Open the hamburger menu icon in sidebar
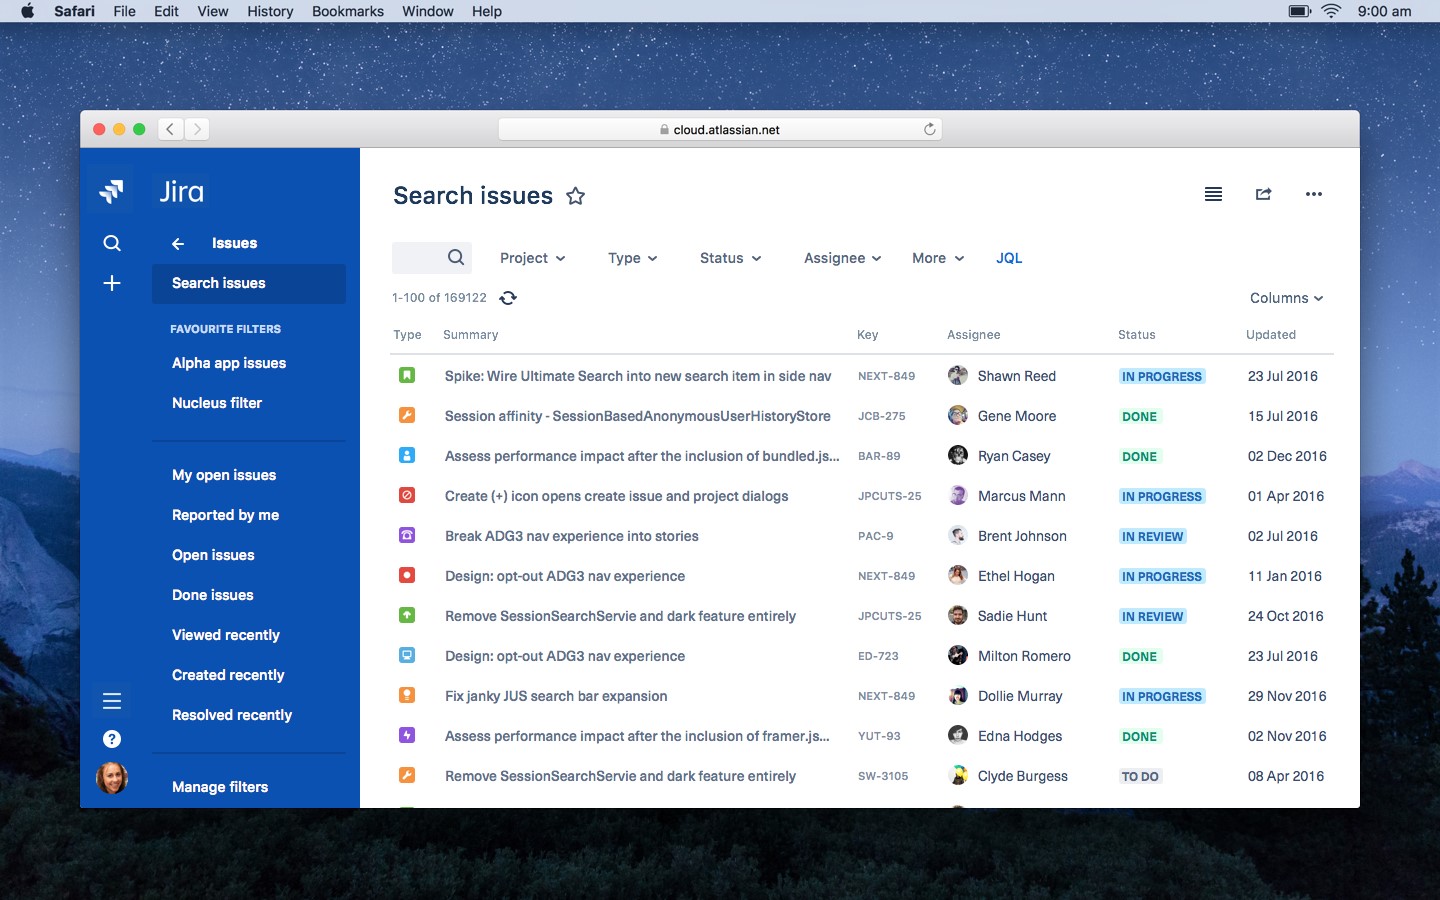Image resolution: width=1440 pixels, height=900 pixels. click(x=112, y=701)
